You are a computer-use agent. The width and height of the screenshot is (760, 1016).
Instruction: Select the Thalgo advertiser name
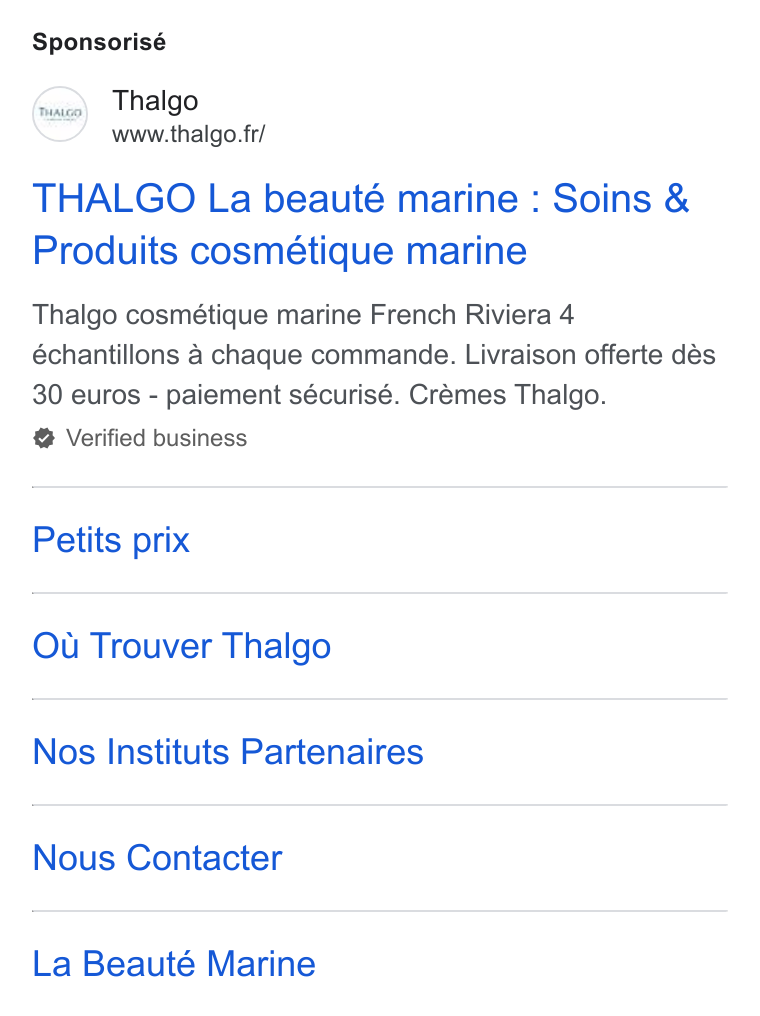155,101
